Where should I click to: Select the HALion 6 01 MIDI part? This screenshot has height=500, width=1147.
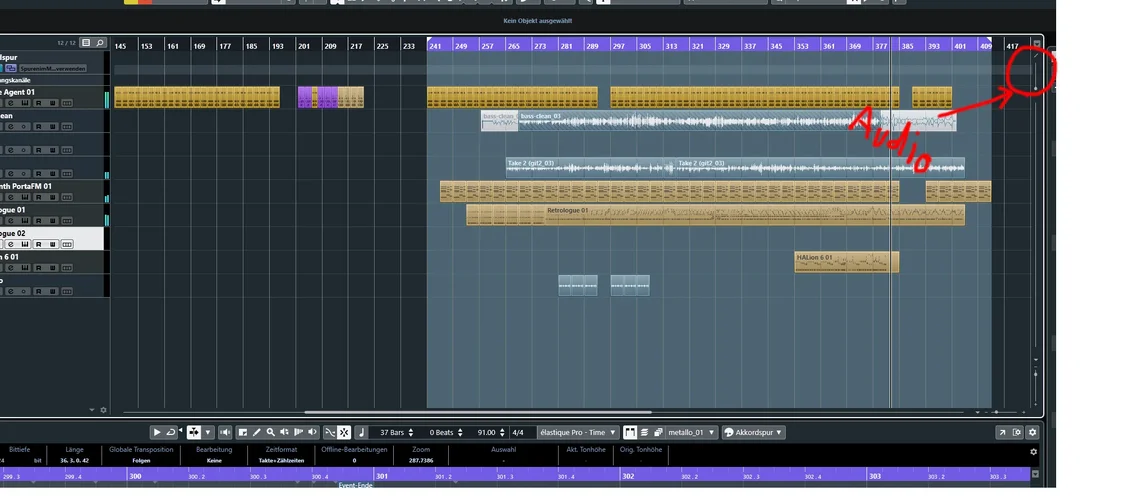[x=846, y=262]
